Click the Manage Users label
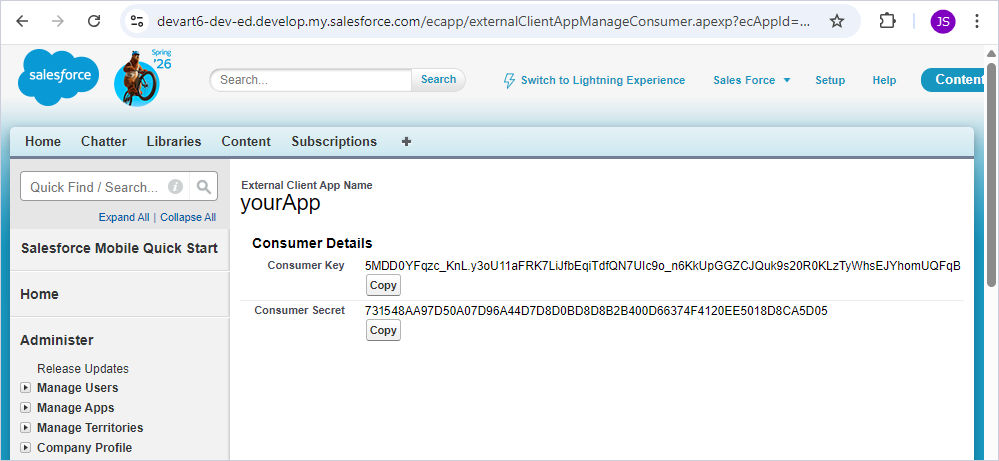 click(x=77, y=388)
